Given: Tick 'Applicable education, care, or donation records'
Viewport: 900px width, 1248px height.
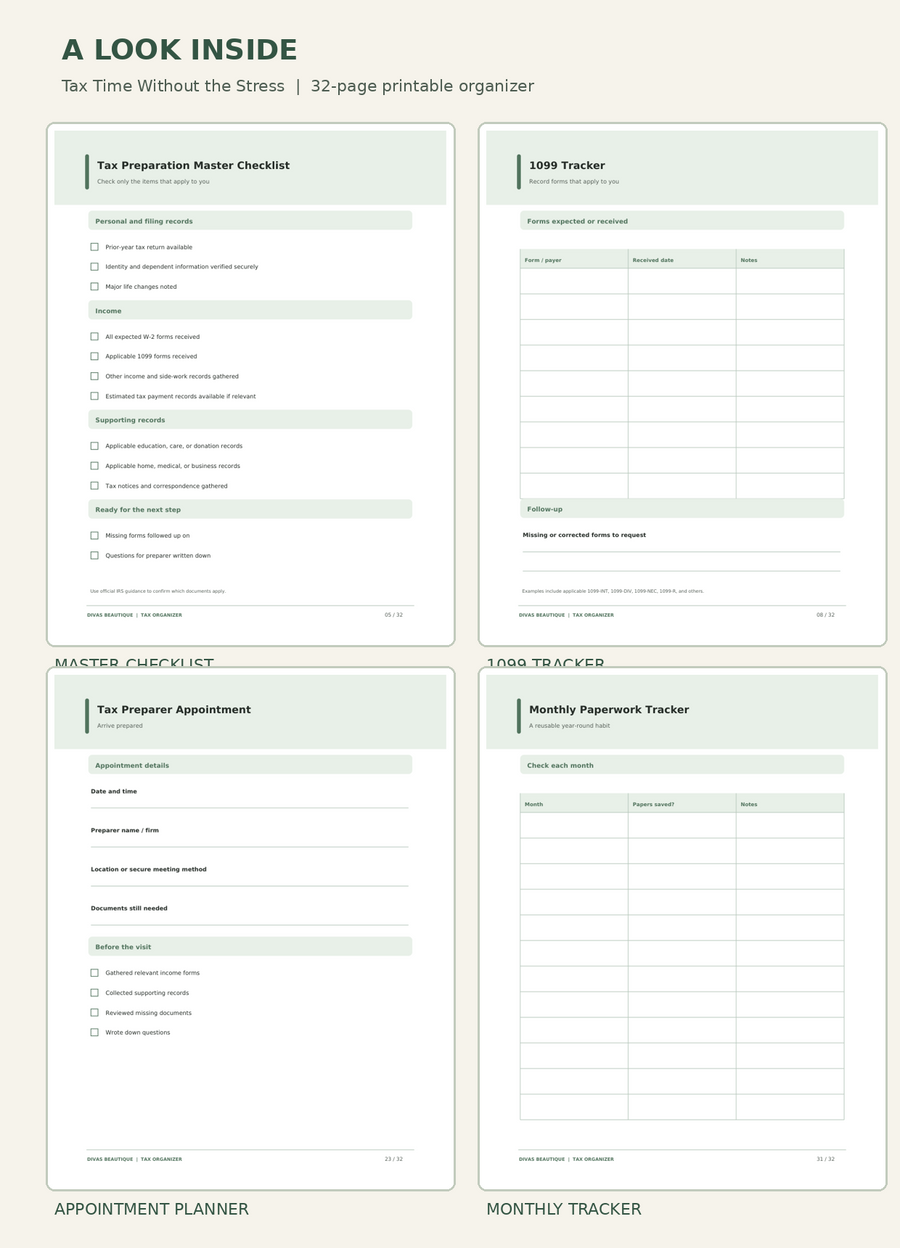Looking at the screenshot, I should pos(94,446).
